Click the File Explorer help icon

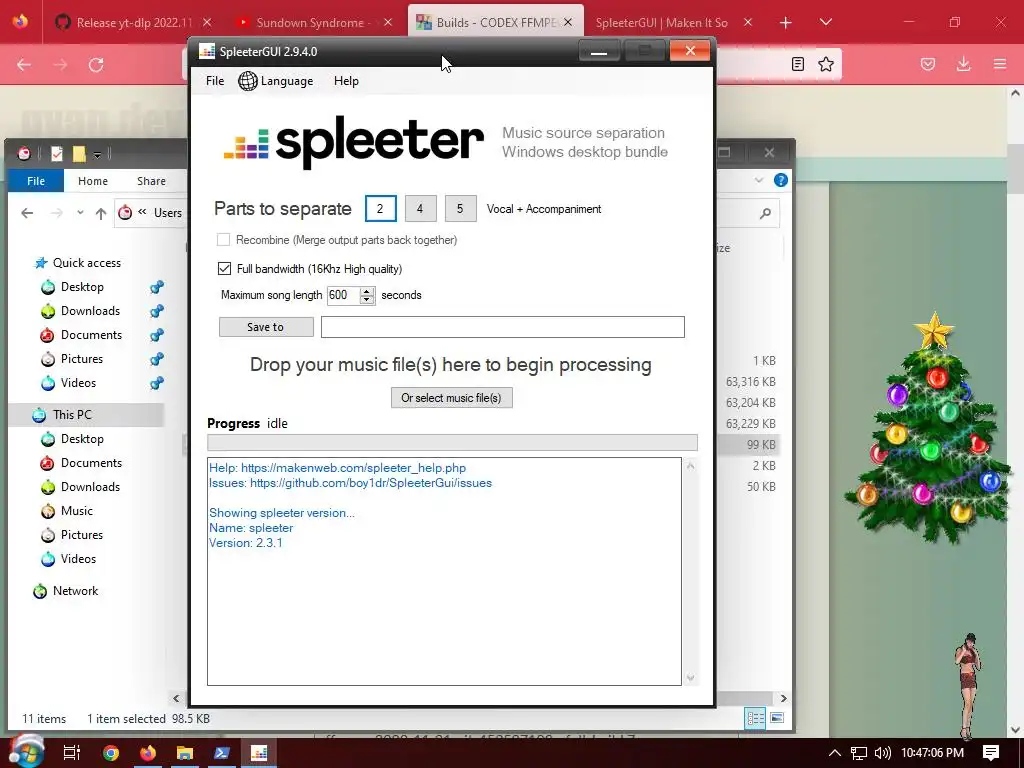pos(780,180)
